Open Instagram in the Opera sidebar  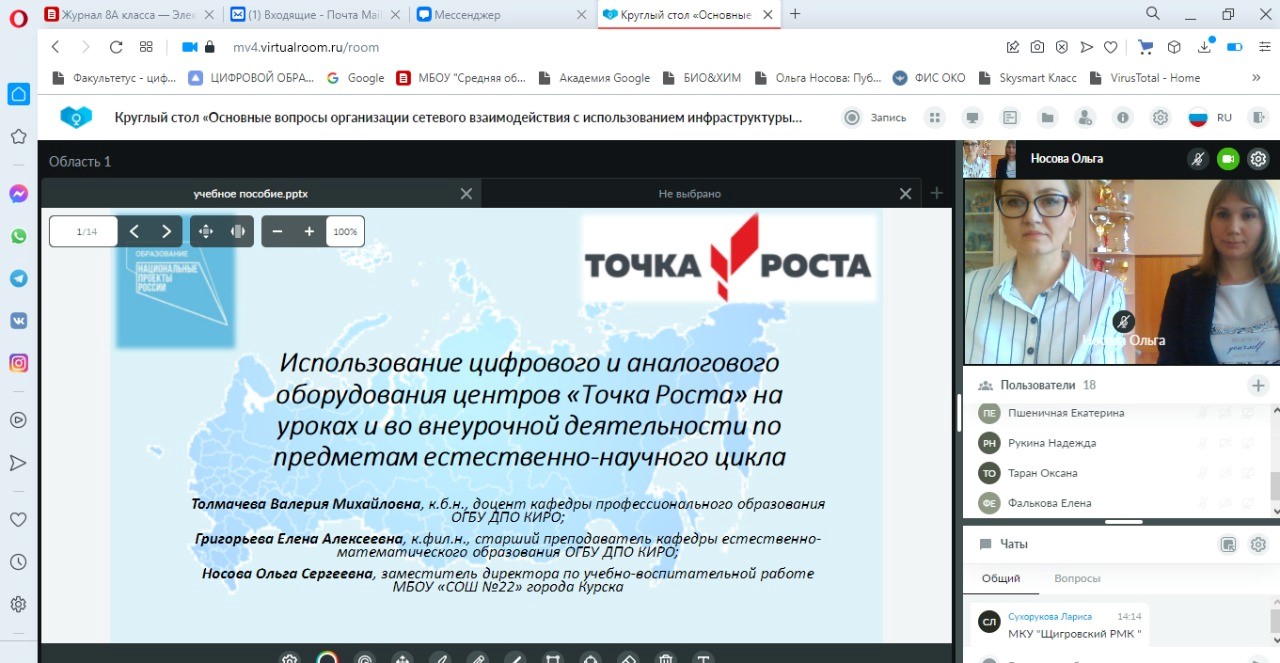pos(18,363)
